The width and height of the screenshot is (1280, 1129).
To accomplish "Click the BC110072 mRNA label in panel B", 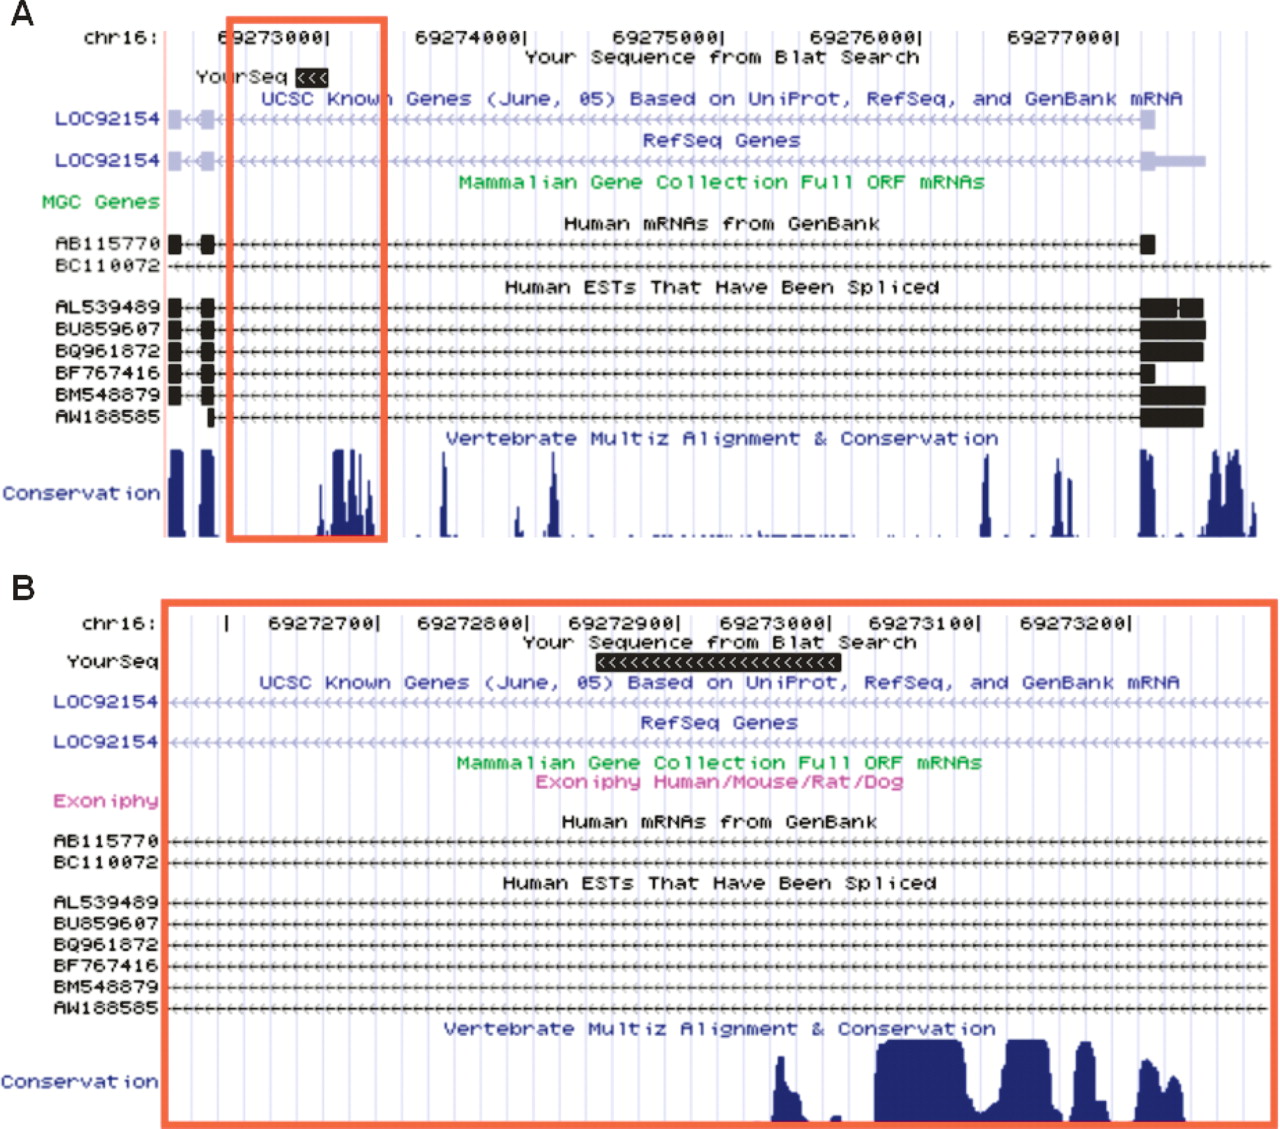I will 105,862.
